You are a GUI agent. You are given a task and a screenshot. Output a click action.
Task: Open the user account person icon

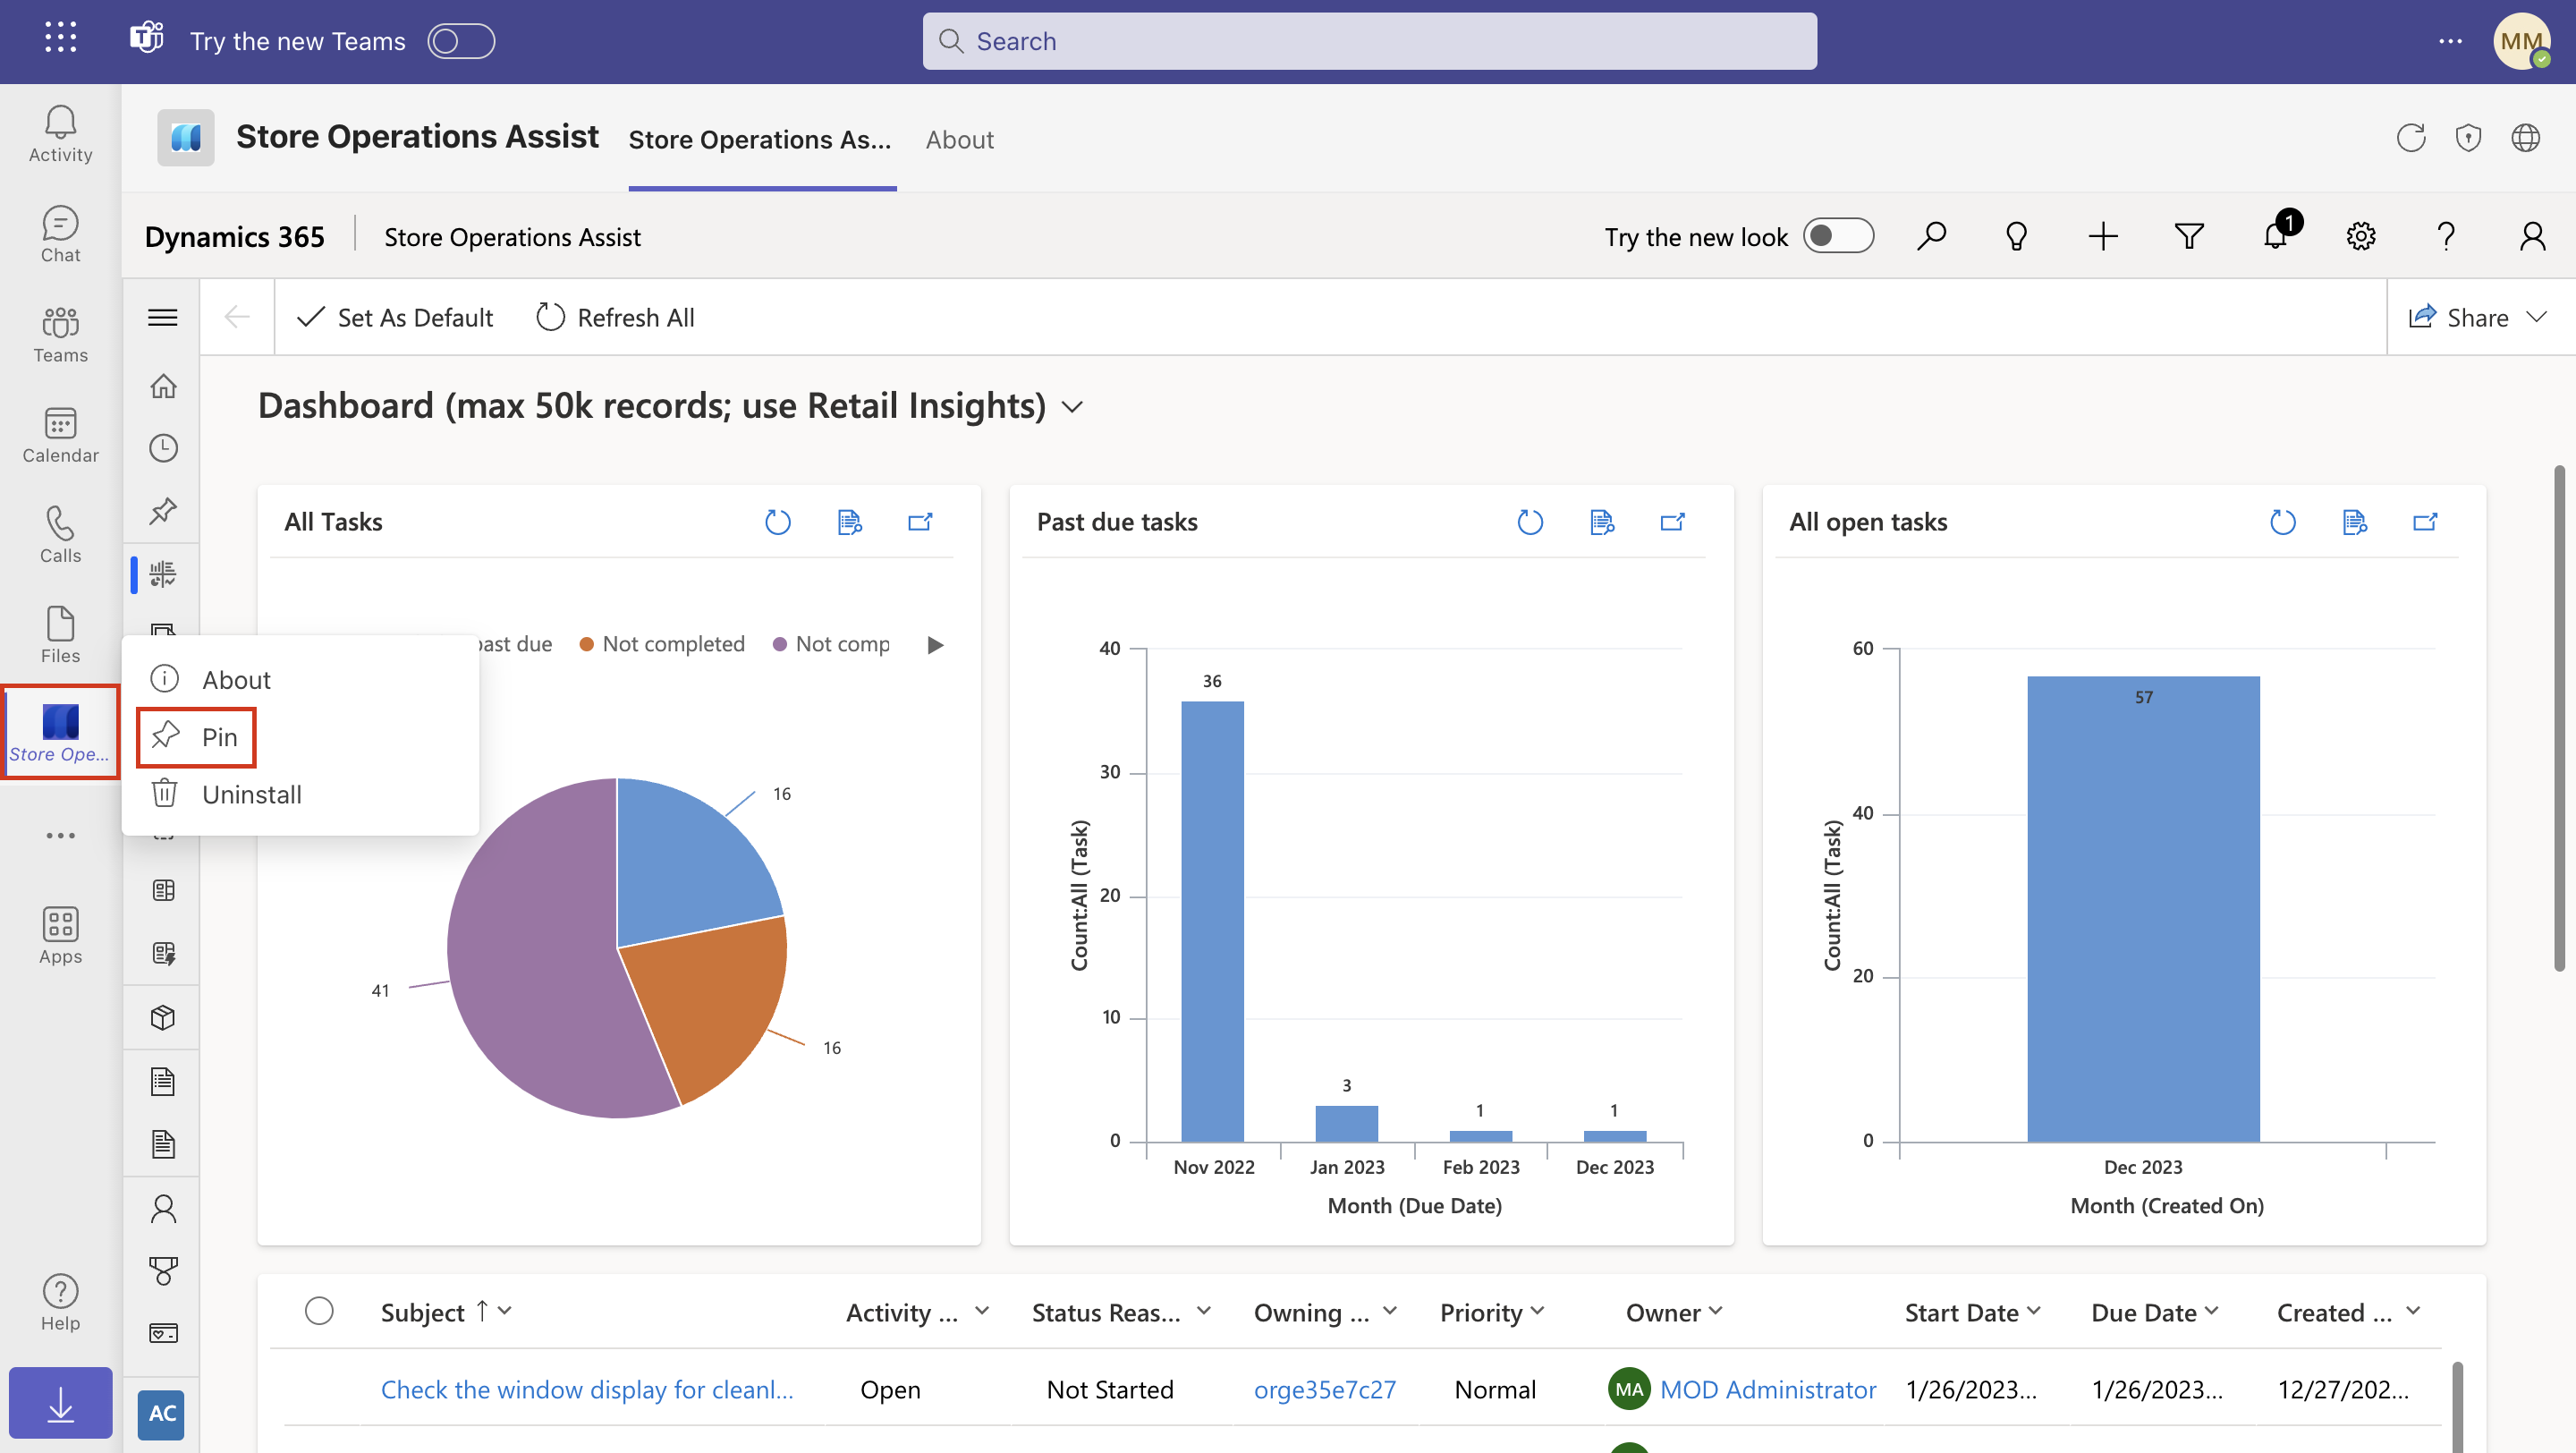(2532, 236)
